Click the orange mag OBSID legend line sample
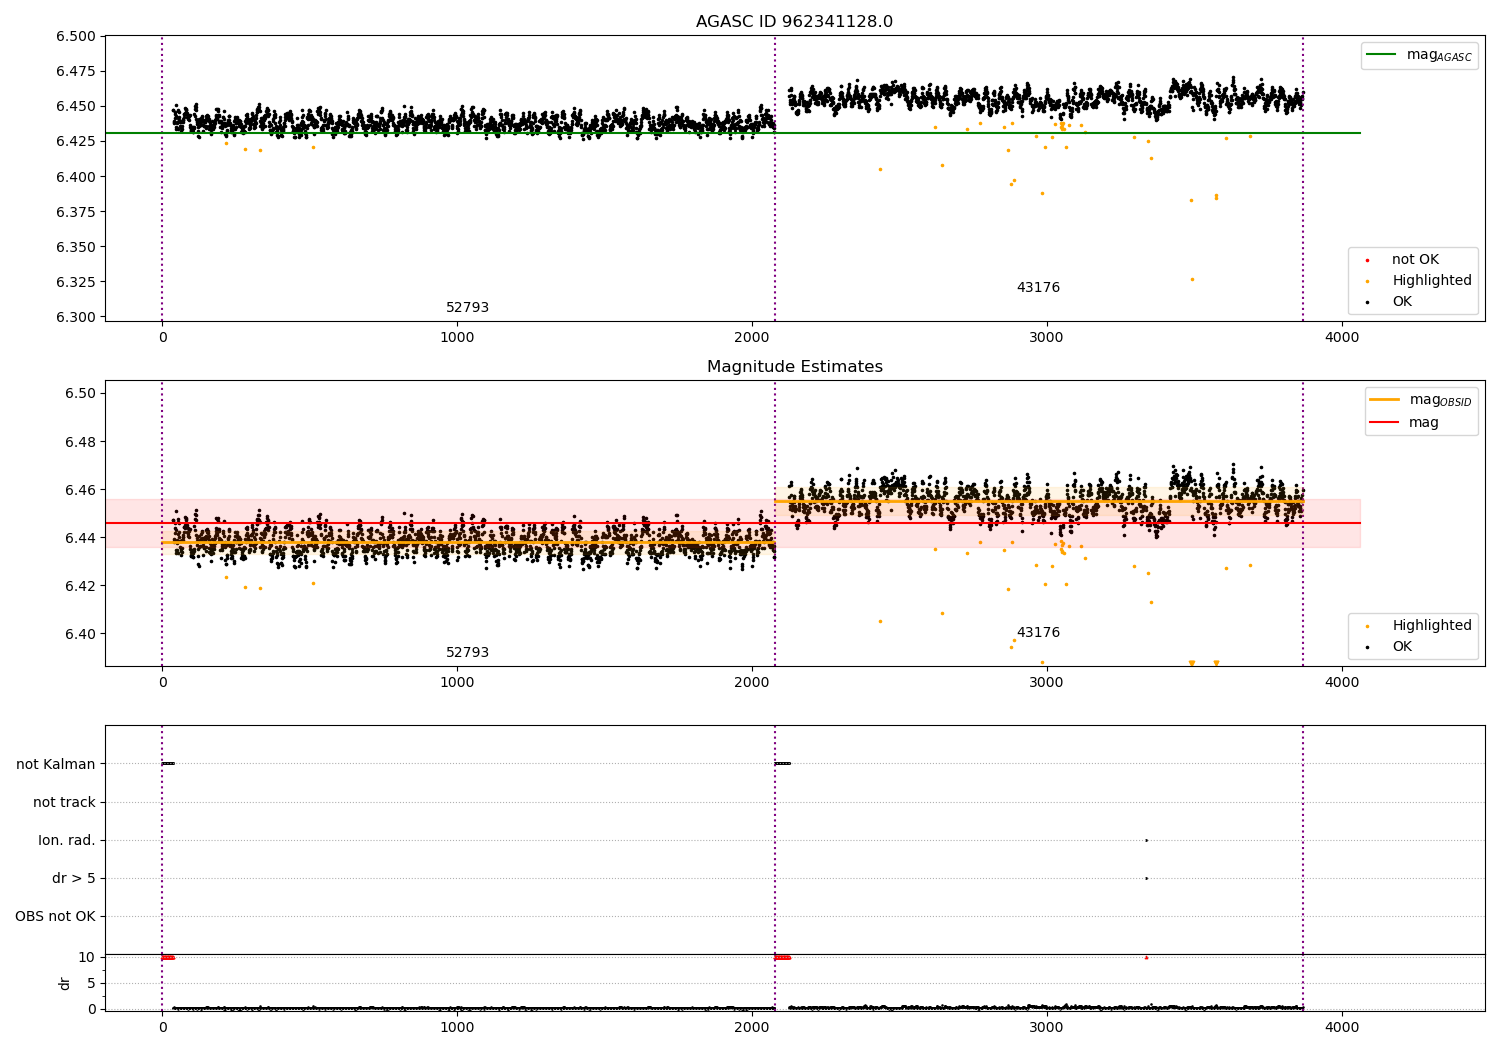The height and width of the screenshot is (1050, 1500). tap(1384, 400)
